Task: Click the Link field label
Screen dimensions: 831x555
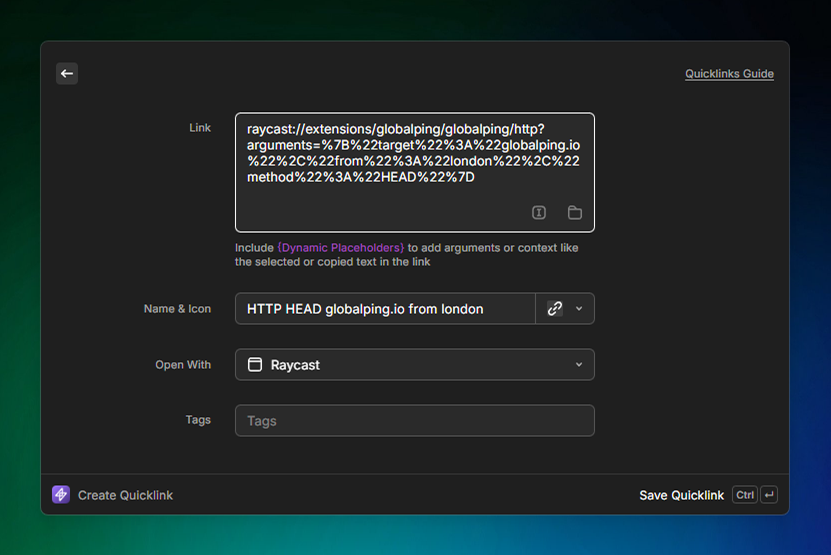Action: 200,128
